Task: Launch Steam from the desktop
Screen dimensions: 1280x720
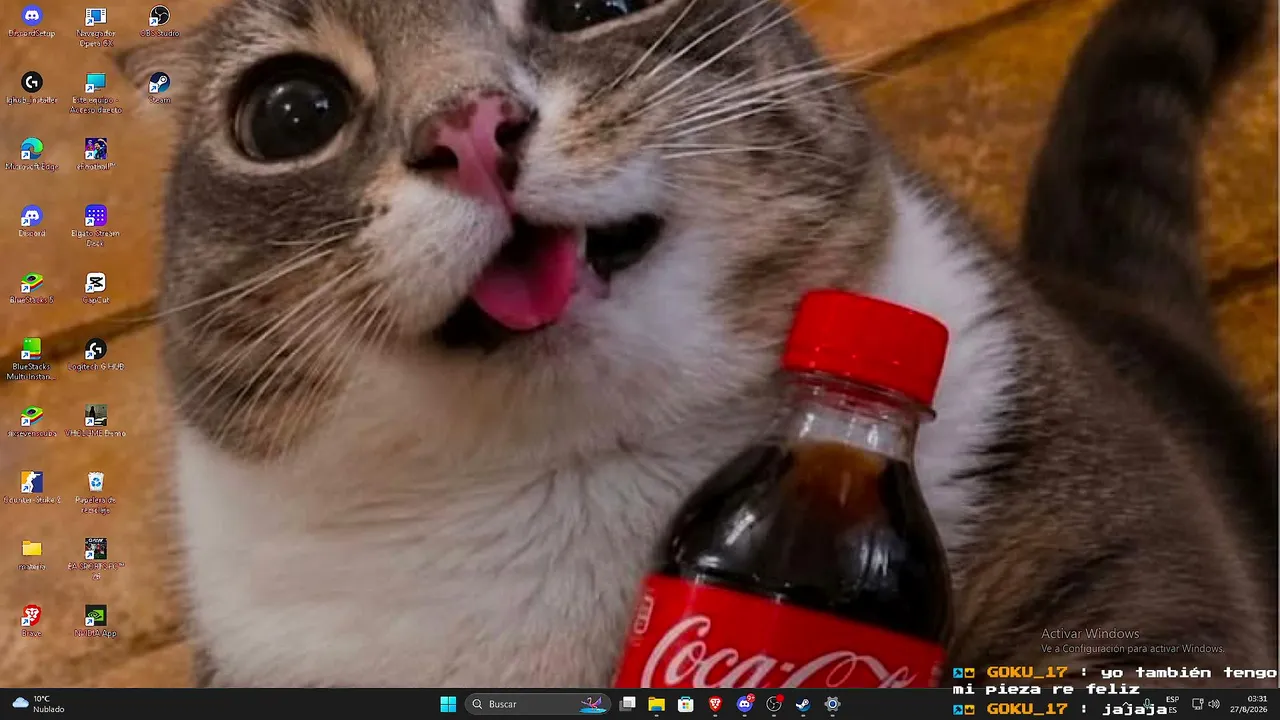Action: pyautogui.click(x=160, y=88)
